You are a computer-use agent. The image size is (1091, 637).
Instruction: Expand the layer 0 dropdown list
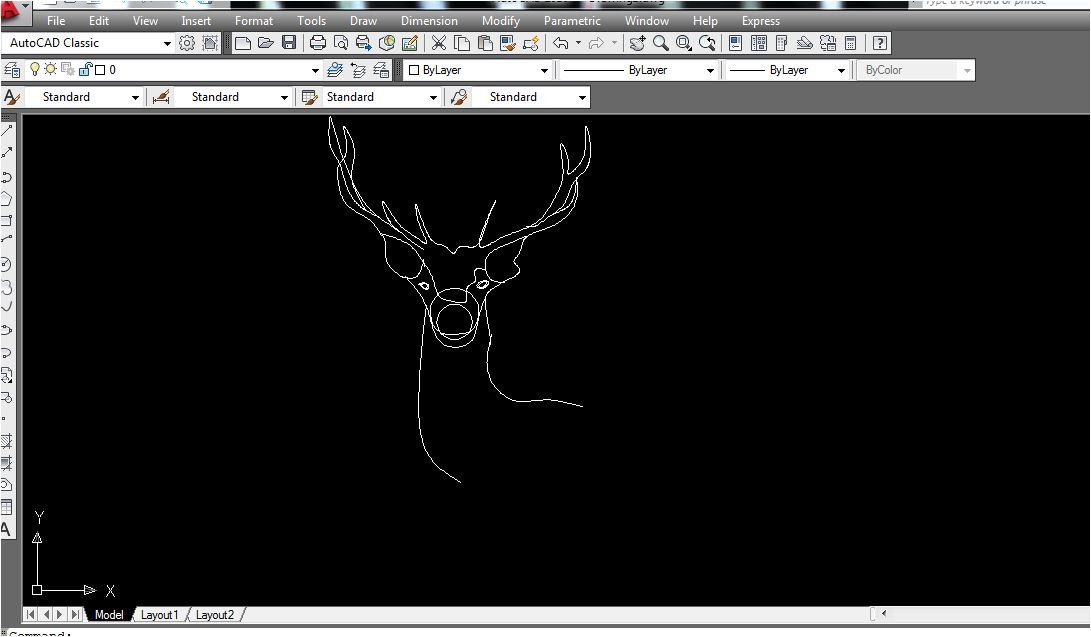click(314, 70)
